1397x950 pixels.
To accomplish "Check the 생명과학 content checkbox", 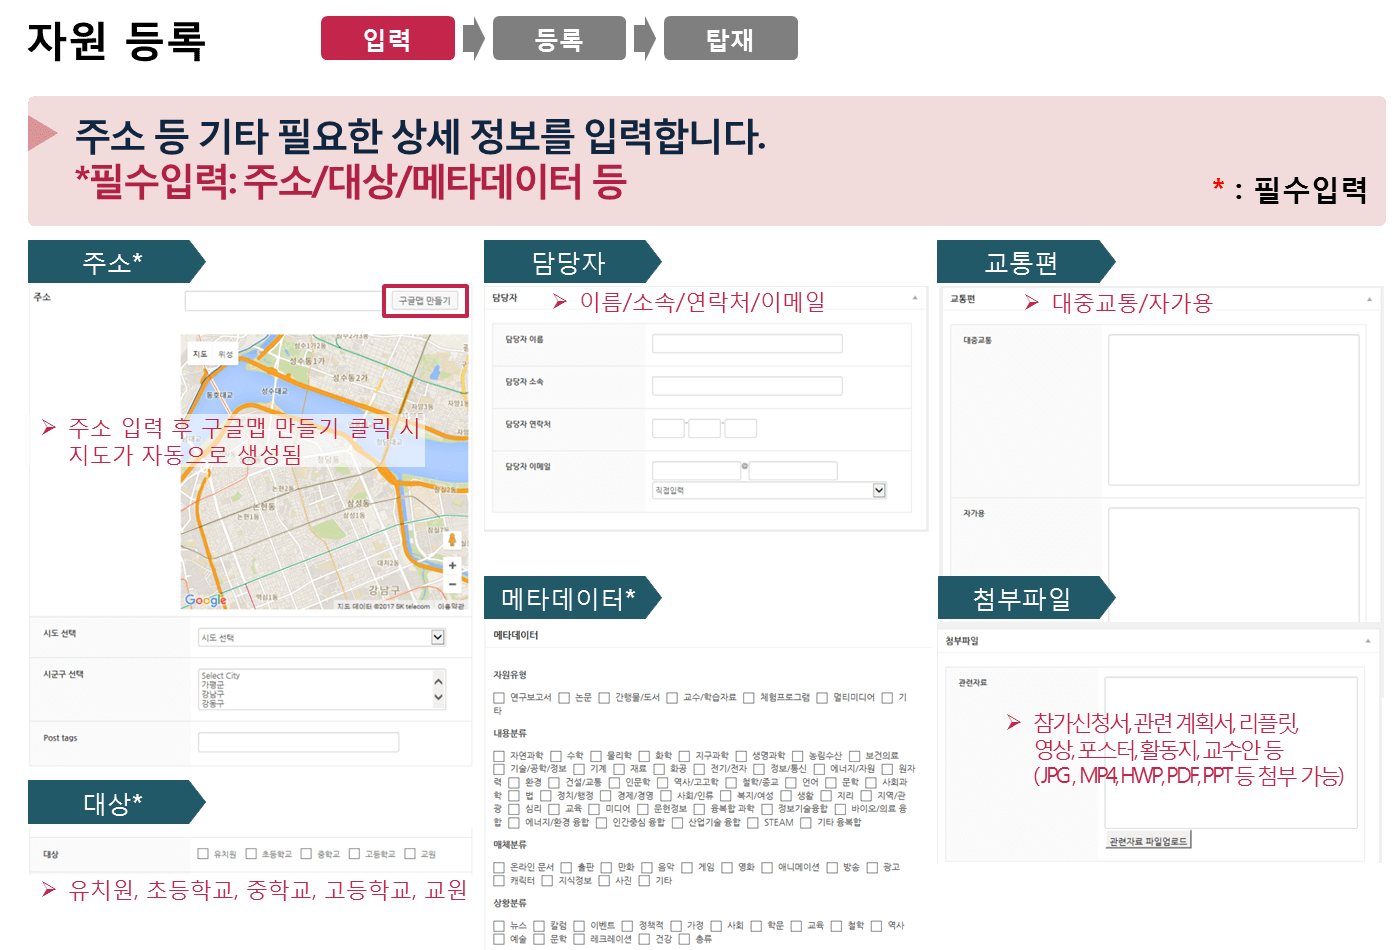I will pos(741,756).
